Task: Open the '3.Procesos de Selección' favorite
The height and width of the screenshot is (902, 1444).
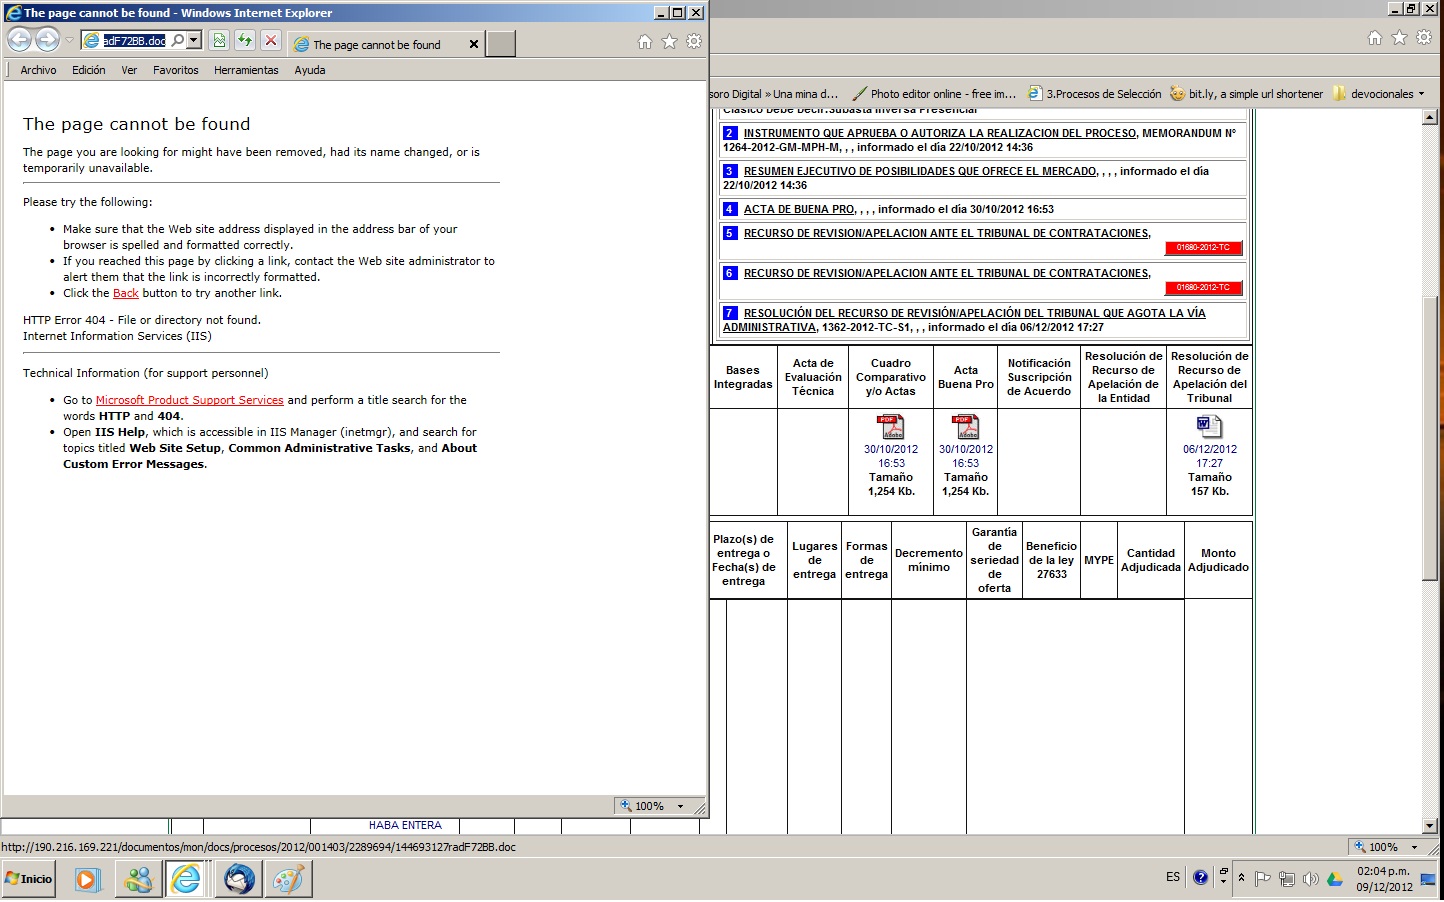Action: 1095,94
